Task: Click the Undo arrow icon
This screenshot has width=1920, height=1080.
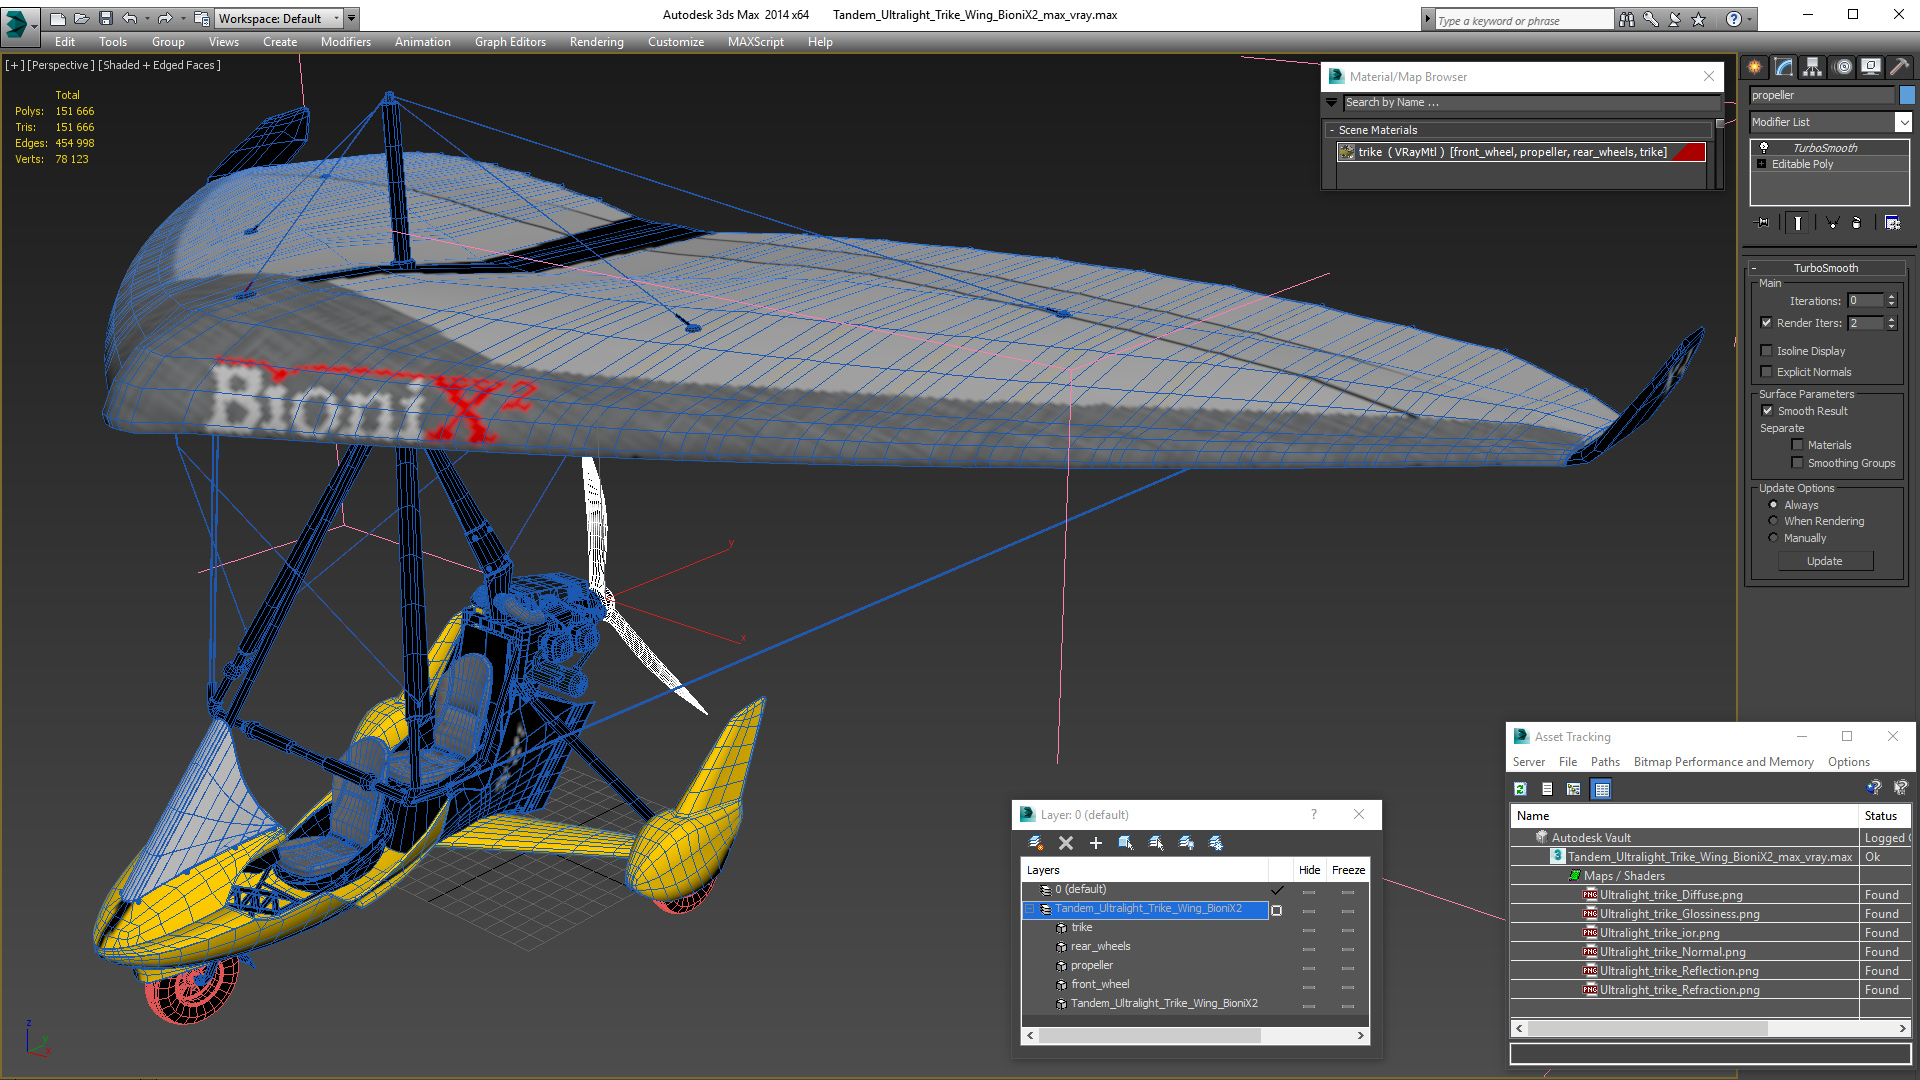Action: point(129,18)
